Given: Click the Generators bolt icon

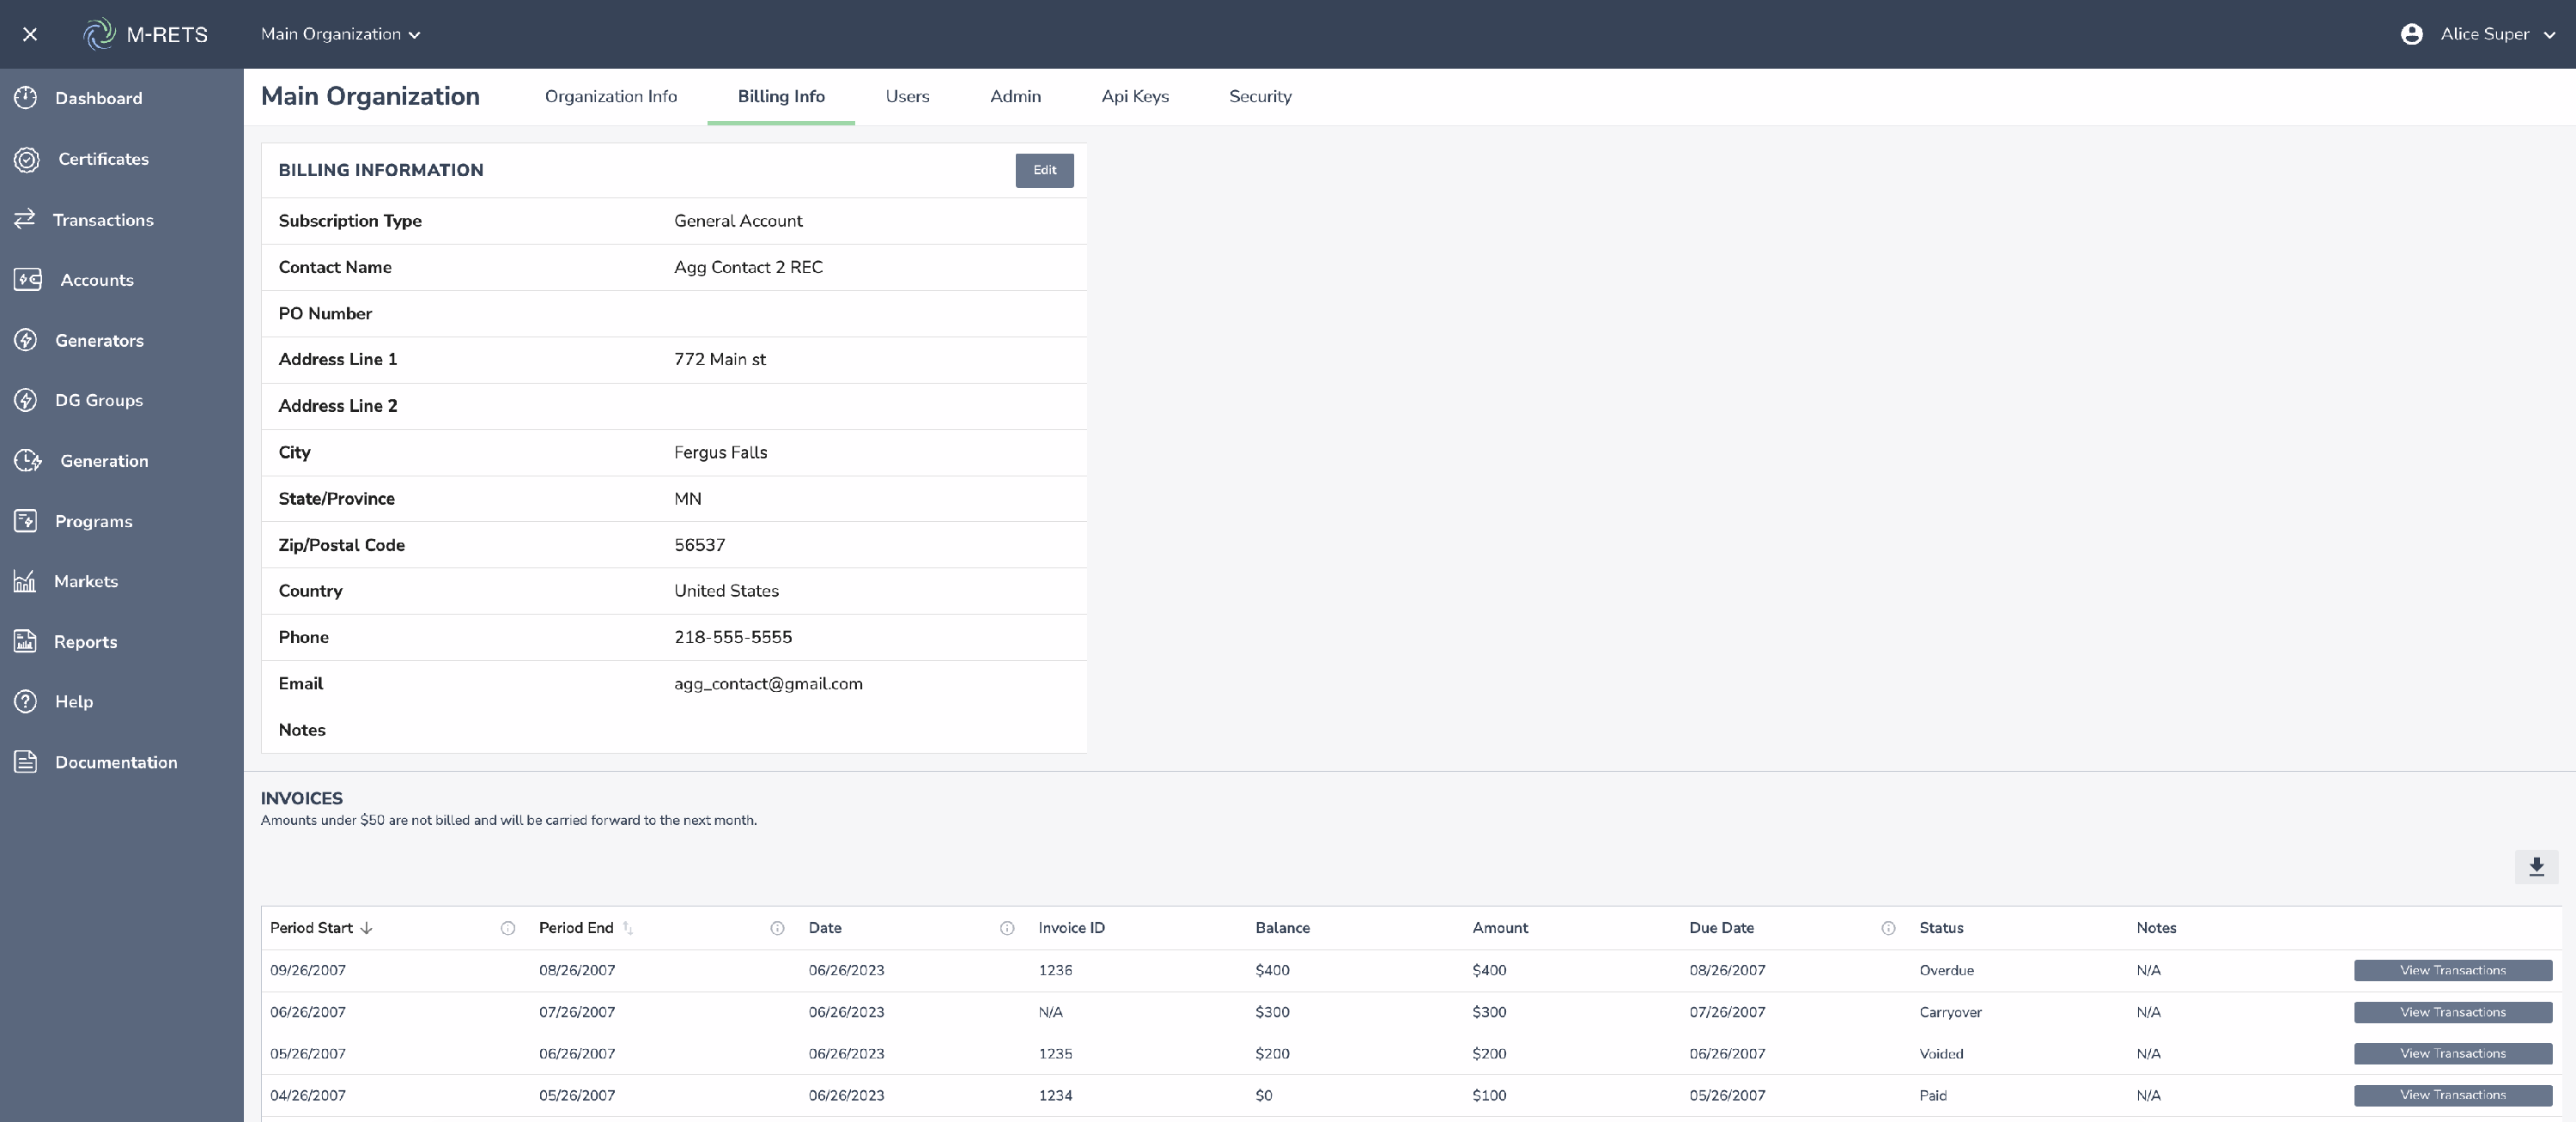Looking at the screenshot, I should pyautogui.click(x=26, y=340).
